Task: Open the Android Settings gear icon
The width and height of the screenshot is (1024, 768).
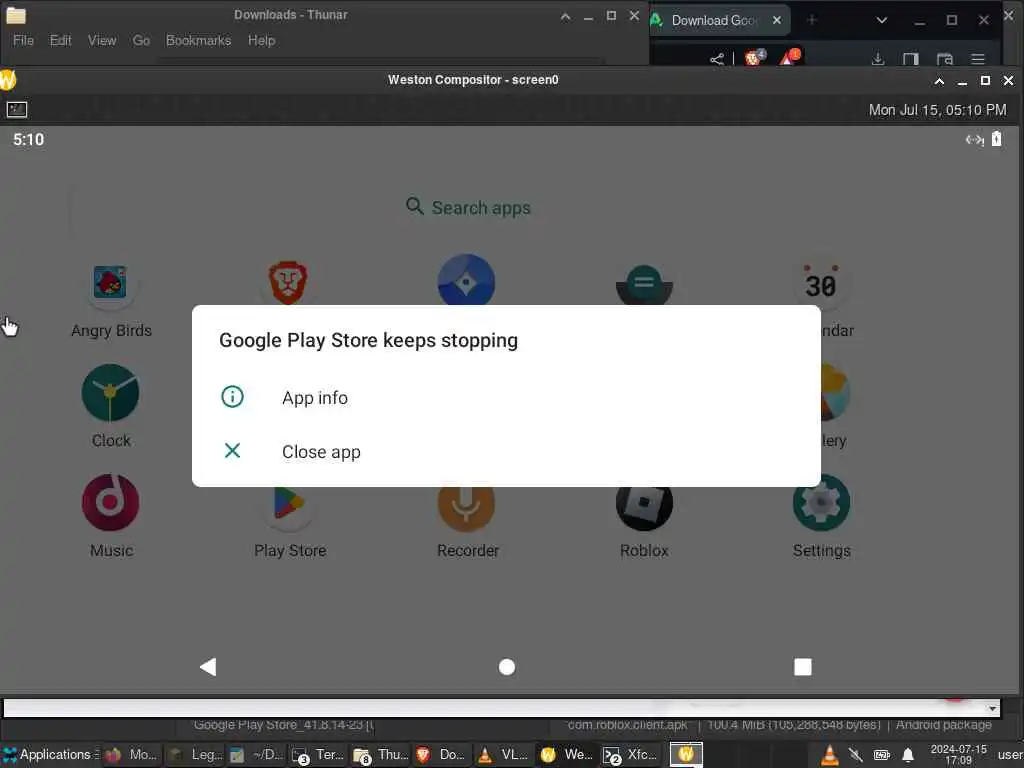Action: pos(821,502)
